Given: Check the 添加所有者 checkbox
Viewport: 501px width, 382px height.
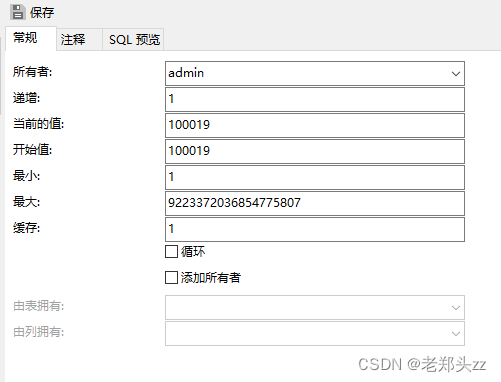Looking at the screenshot, I should coord(171,278).
